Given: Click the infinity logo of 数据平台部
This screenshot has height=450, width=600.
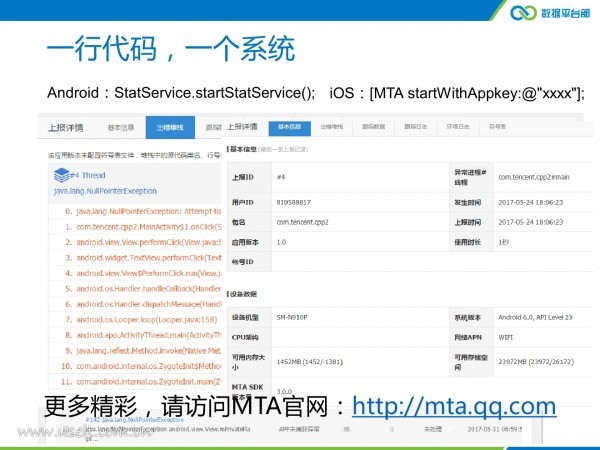Looking at the screenshot, I should coord(523,12).
